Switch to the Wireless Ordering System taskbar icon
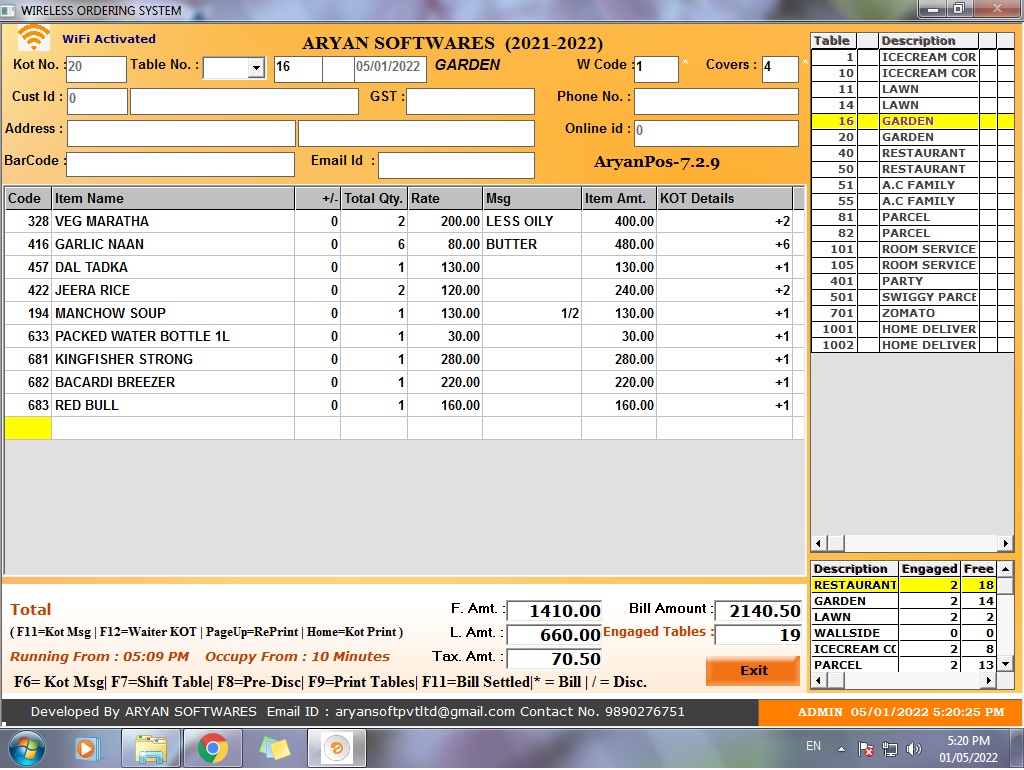Screen dimensions: 1024x770 [336, 748]
